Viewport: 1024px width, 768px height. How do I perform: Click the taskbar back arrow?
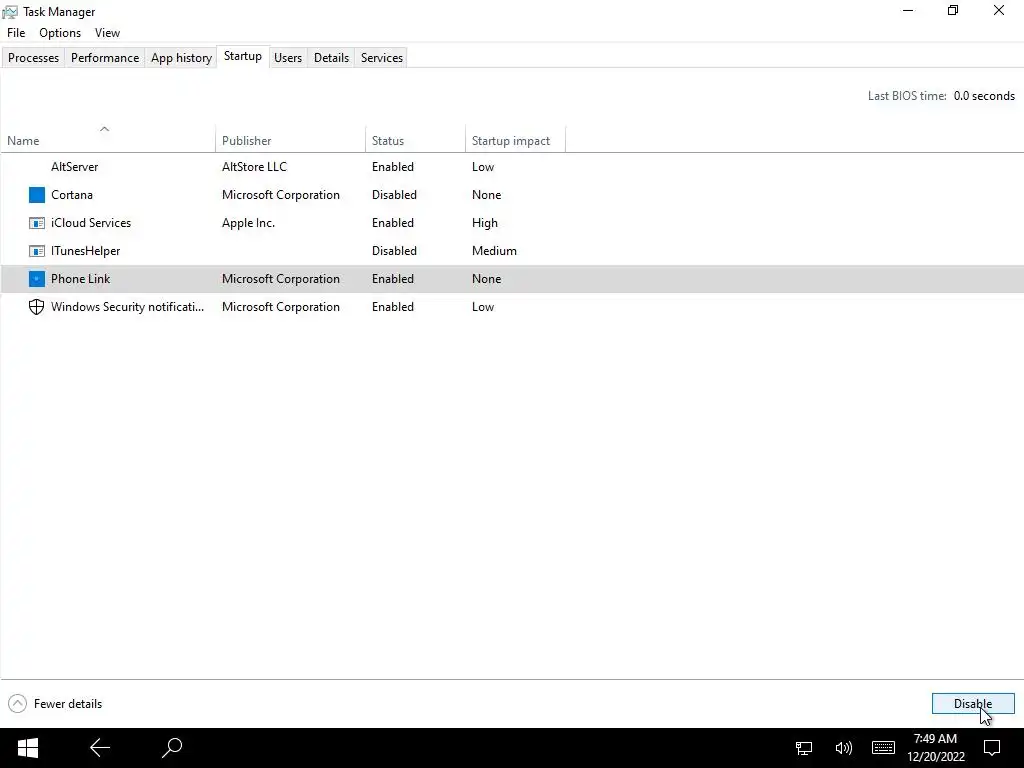(x=100, y=748)
